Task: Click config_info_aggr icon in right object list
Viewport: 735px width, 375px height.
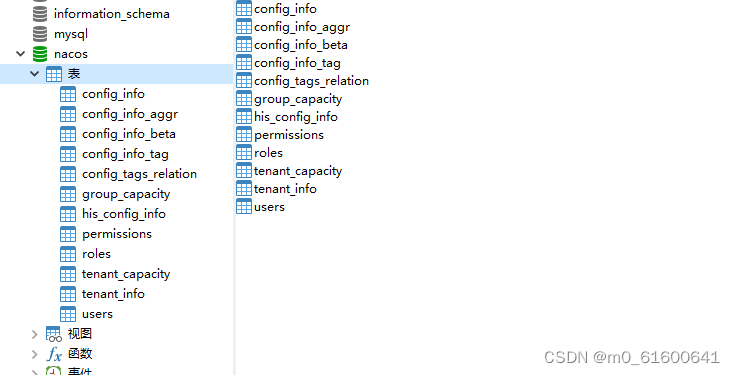Action: coord(244,26)
